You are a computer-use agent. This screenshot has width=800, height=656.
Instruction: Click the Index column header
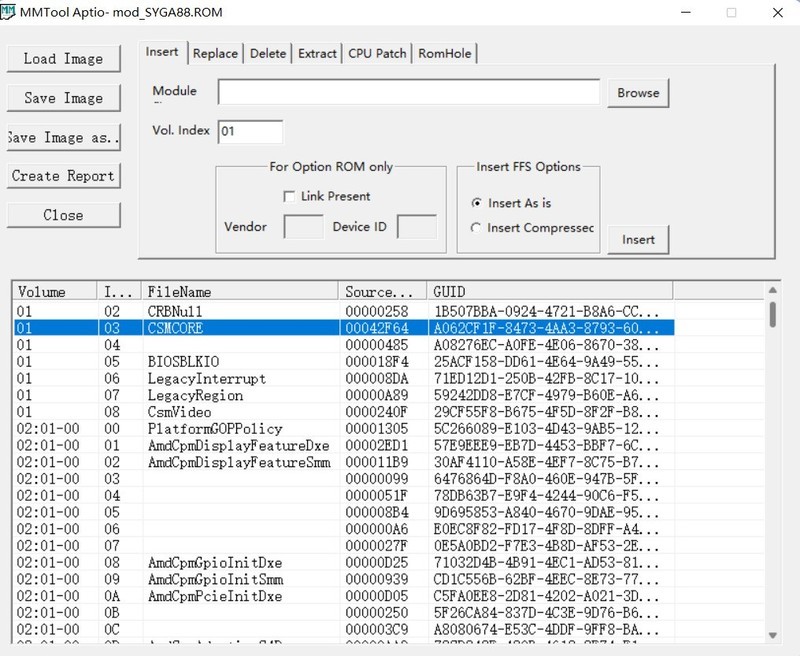tap(119, 292)
